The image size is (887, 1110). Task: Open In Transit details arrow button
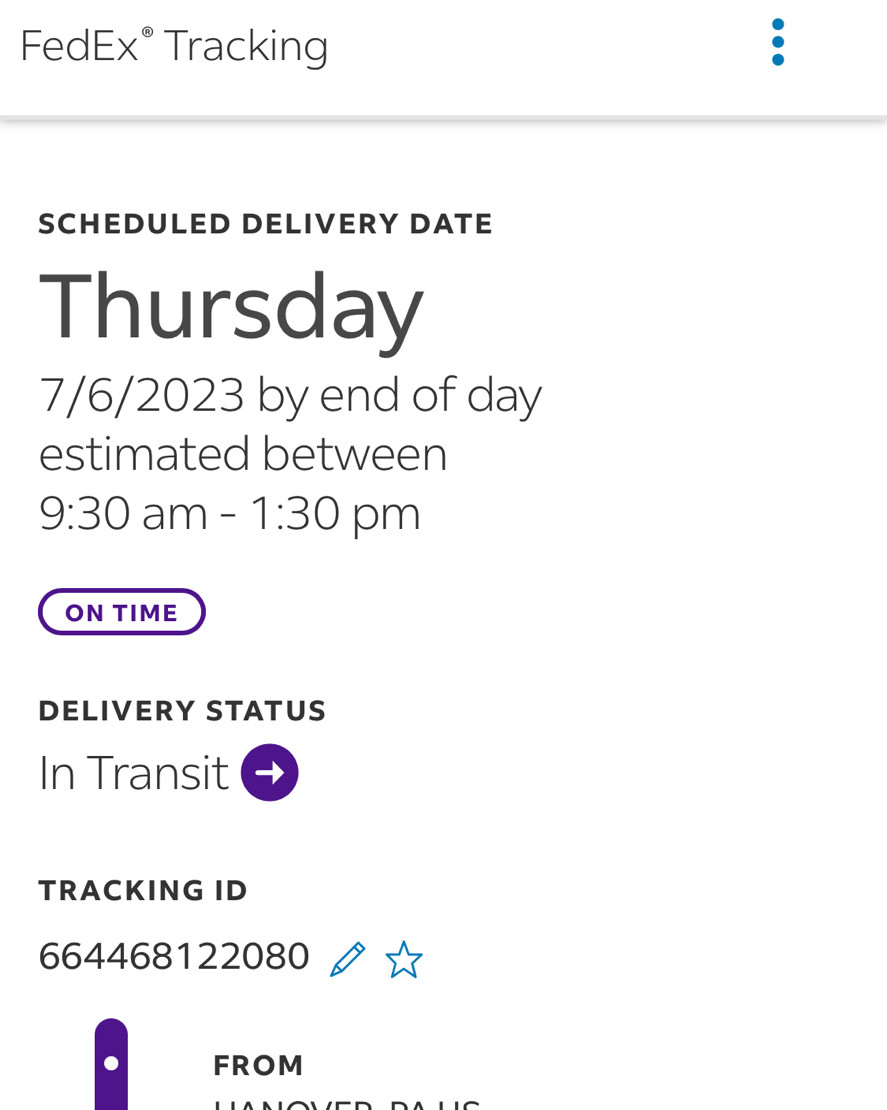270,772
